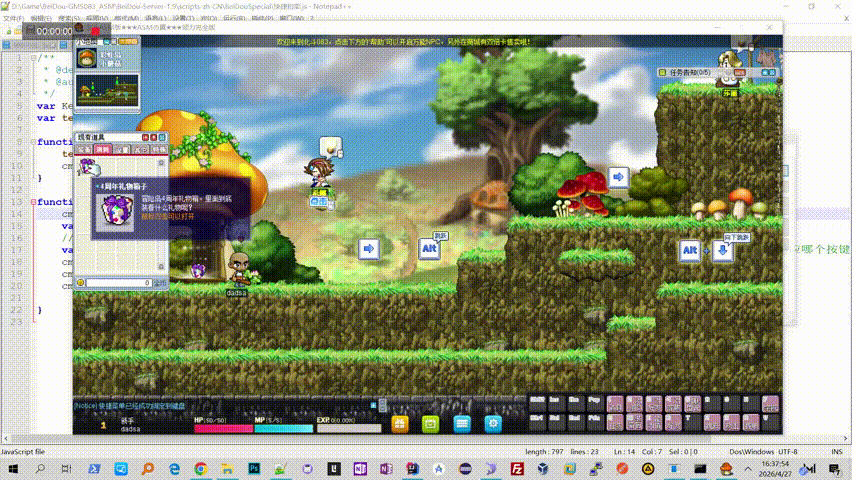Open FileZilla from the taskbar
852x480 pixels.
click(x=517, y=469)
